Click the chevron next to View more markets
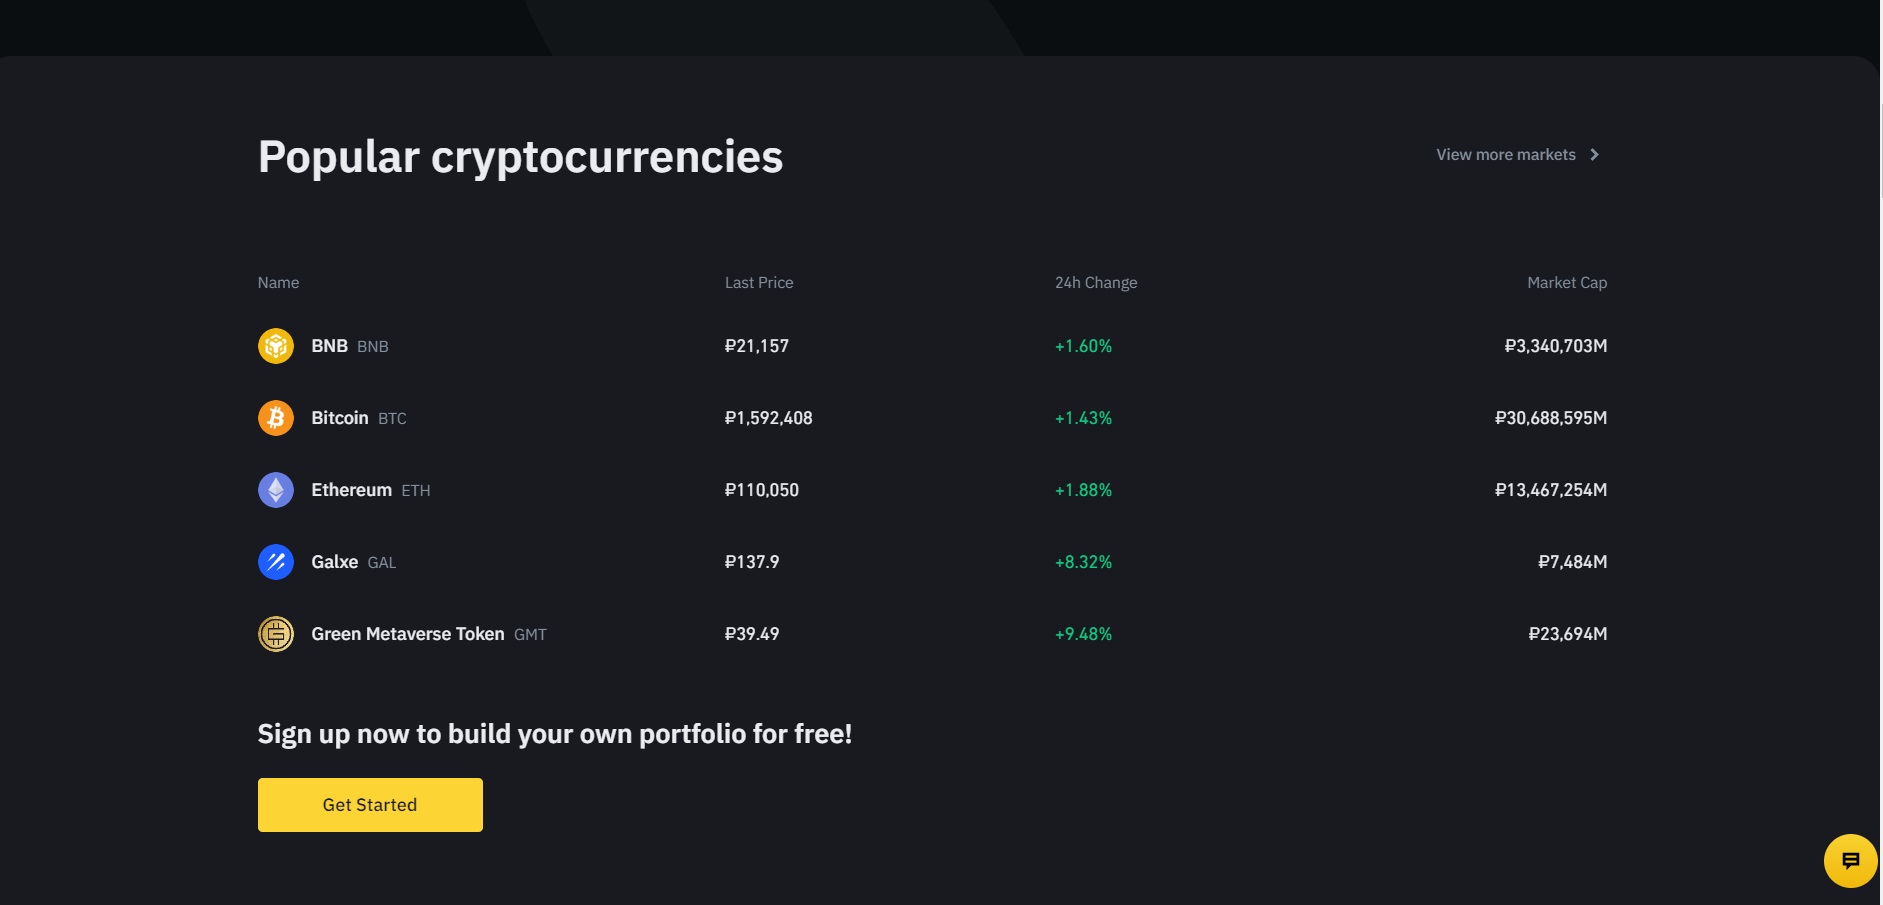Screen dimensions: 1883x905 [x=1594, y=155]
